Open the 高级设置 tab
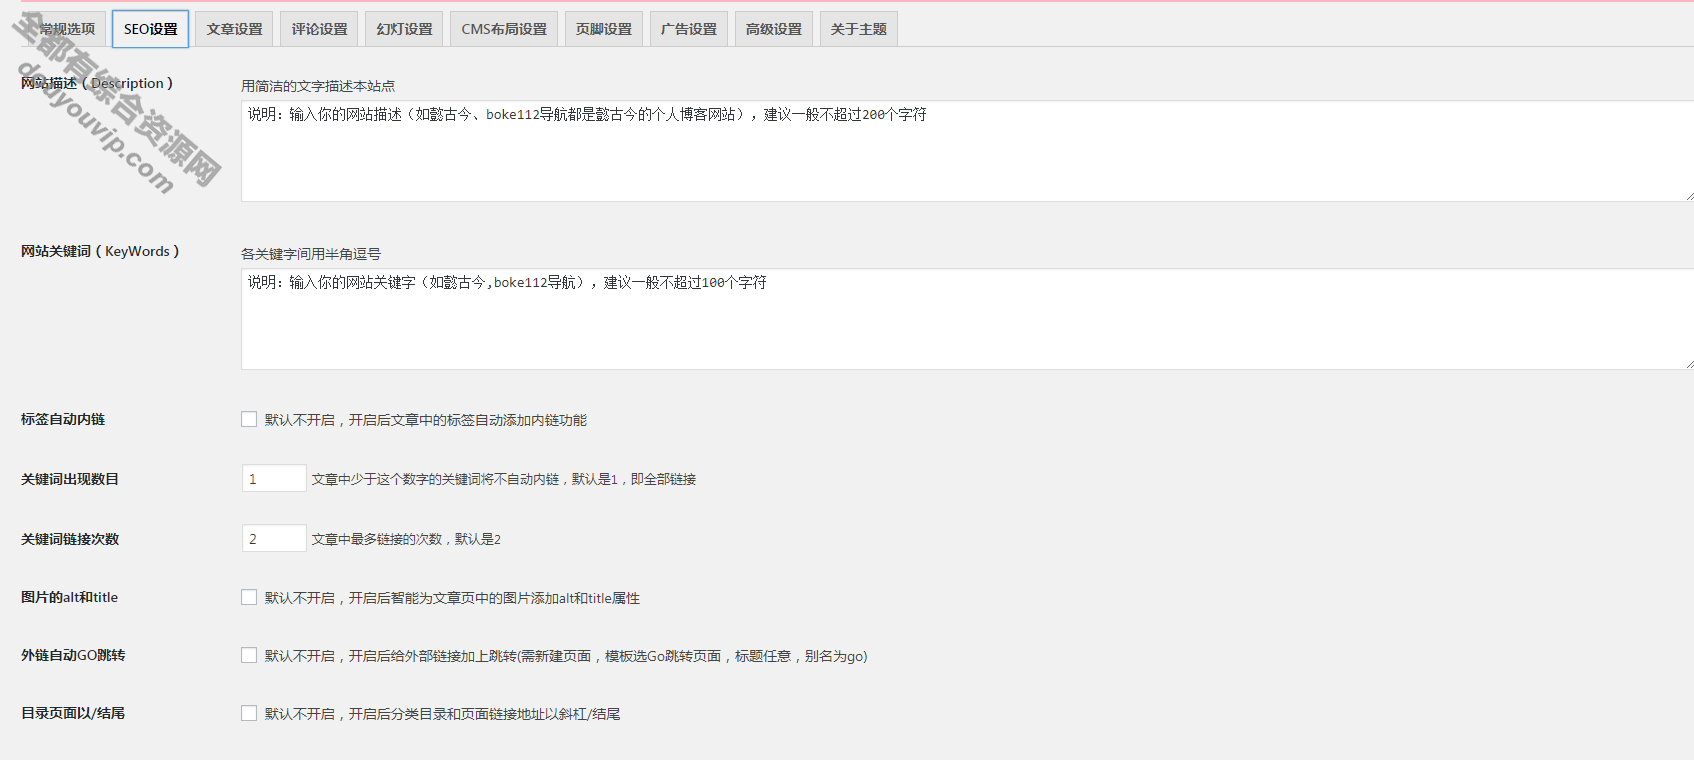1694x760 pixels. [x=774, y=29]
